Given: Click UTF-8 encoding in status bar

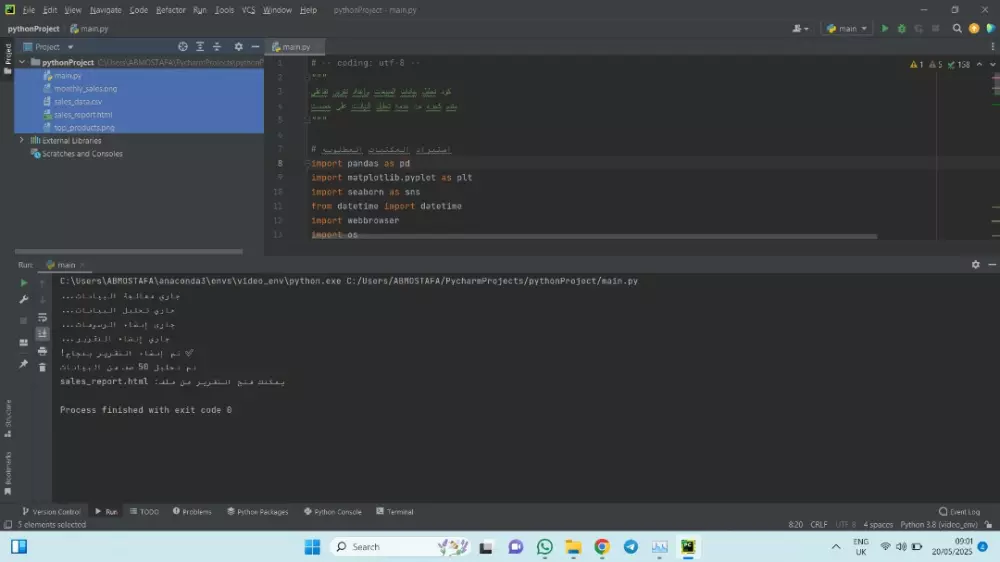Looking at the screenshot, I should 846,524.
